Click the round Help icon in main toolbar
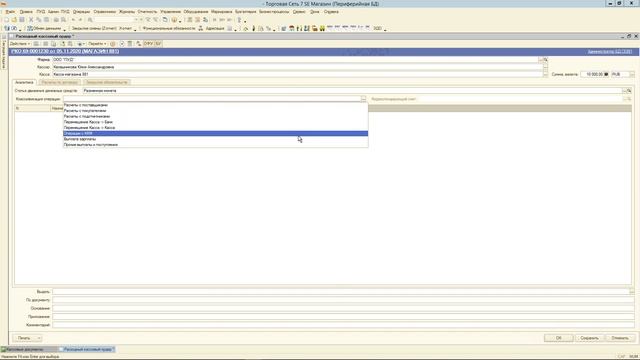Viewport: 640px width, 360px height. click(x=174, y=20)
